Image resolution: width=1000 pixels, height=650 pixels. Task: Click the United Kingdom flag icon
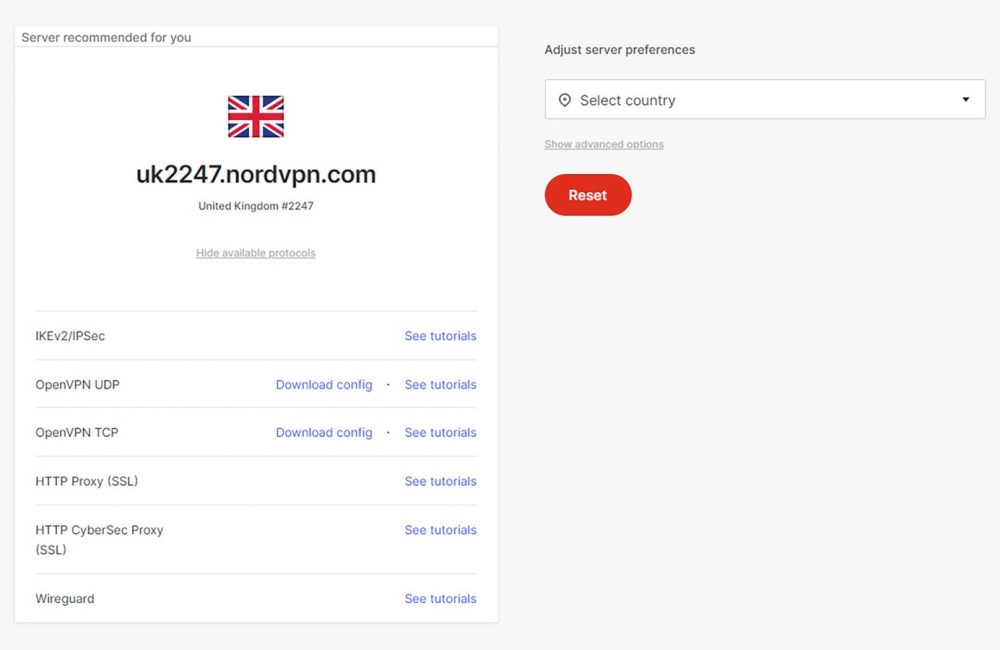[x=256, y=116]
